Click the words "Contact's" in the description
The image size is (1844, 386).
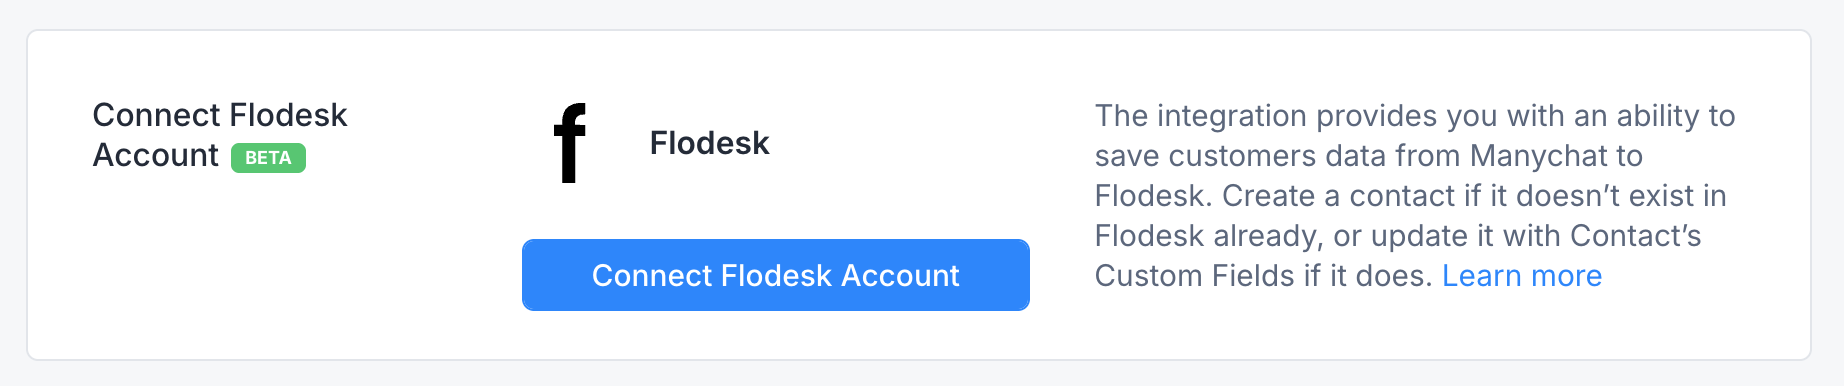point(1635,236)
